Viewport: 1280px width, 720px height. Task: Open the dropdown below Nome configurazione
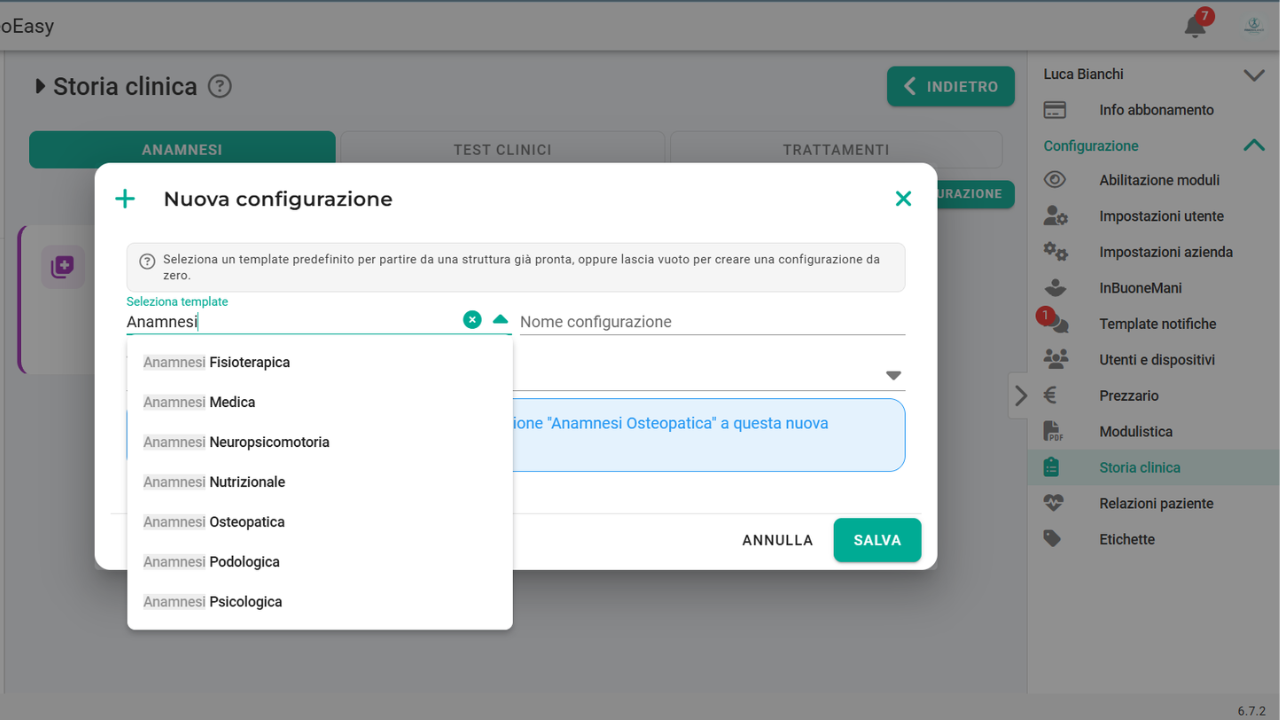coord(893,376)
